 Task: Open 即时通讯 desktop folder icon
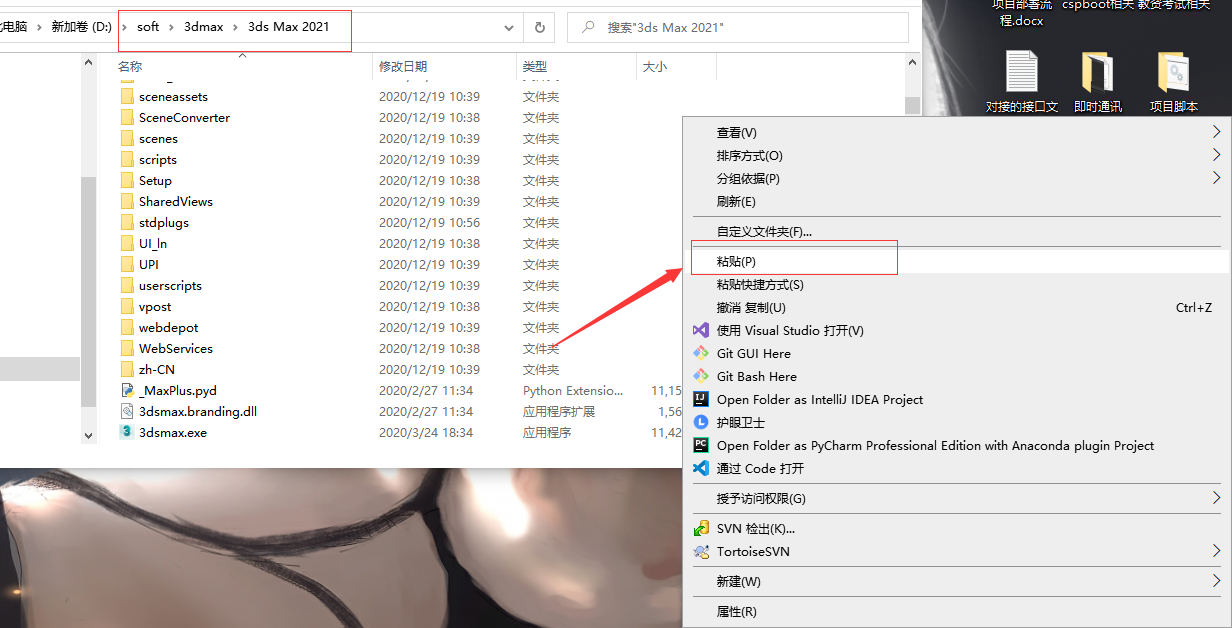click(1097, 72)
